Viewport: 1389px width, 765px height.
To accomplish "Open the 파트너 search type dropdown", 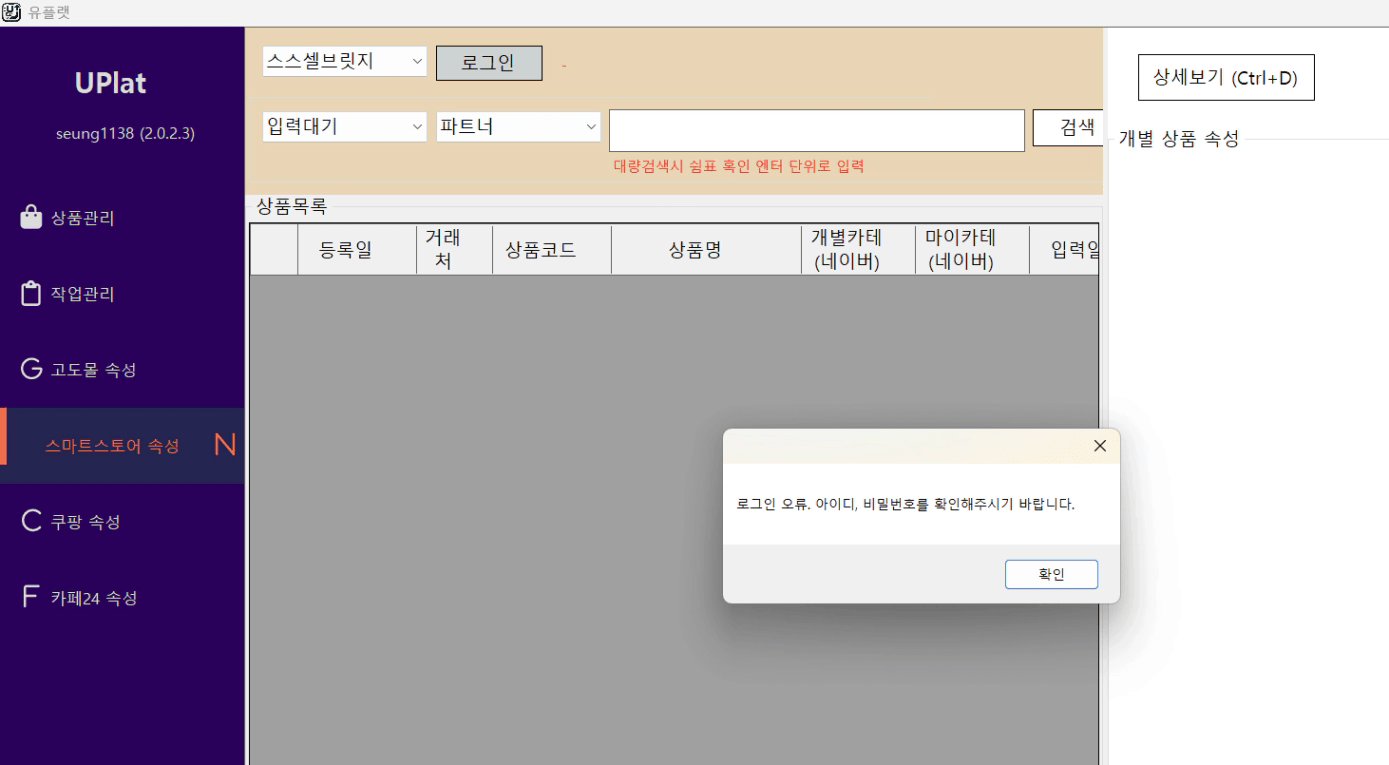I will 518,127.
